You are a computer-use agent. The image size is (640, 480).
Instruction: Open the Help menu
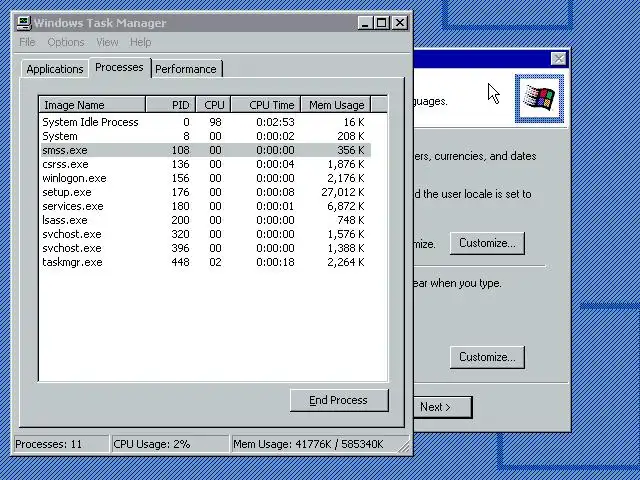[x=140, y=42]
